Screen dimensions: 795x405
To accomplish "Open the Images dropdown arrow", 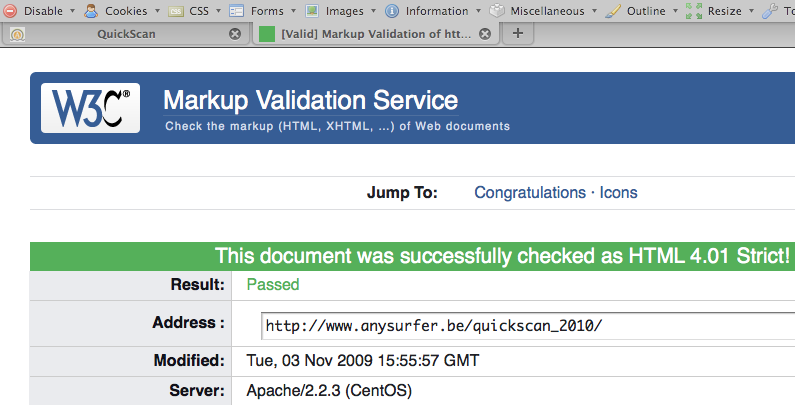I will coord(373,11).
